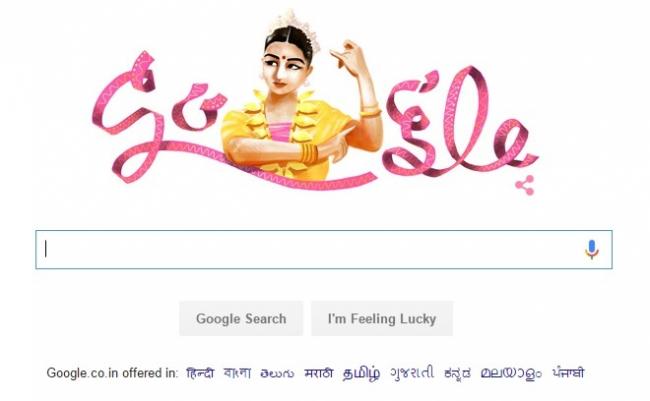650x401 pixels.
Task: Choose the Tamil (தமிழ்) language link
Action: pyautogui.click(x=361, y=373)
